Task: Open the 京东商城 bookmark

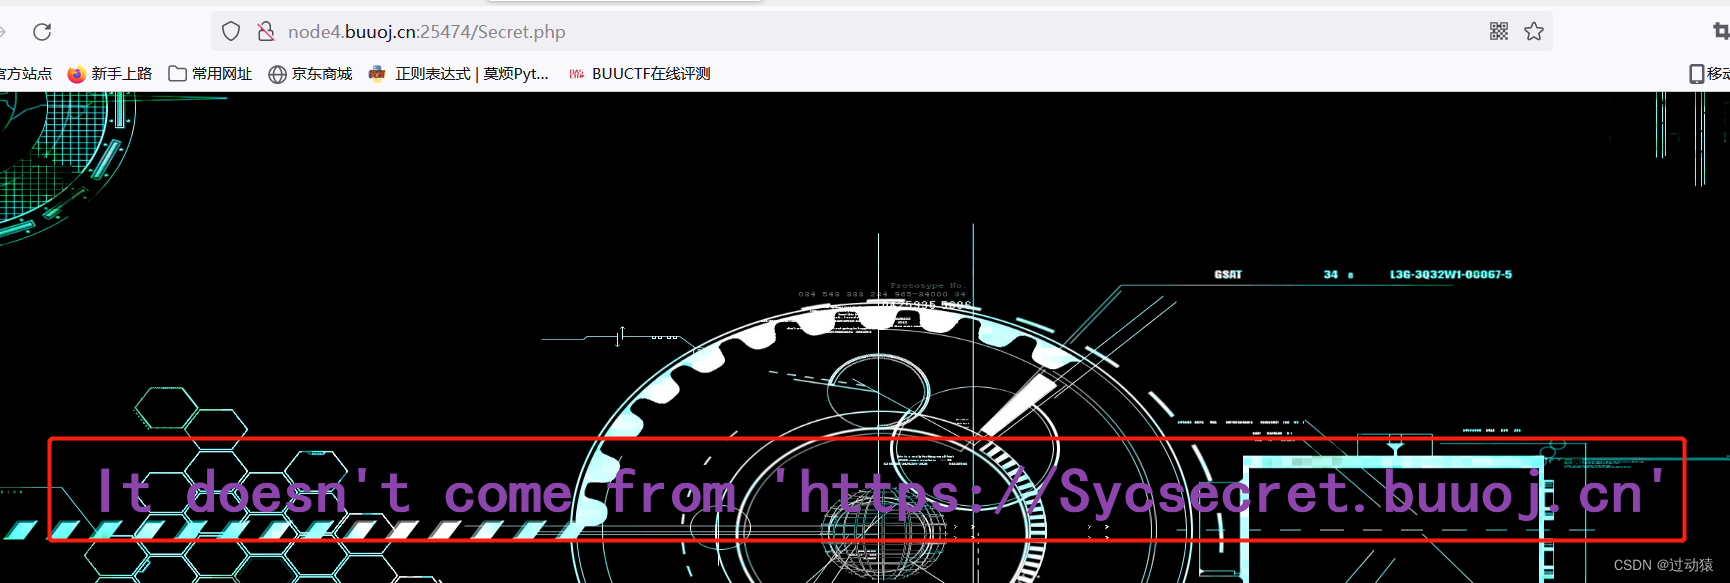Action: click(x=310, y=74)
